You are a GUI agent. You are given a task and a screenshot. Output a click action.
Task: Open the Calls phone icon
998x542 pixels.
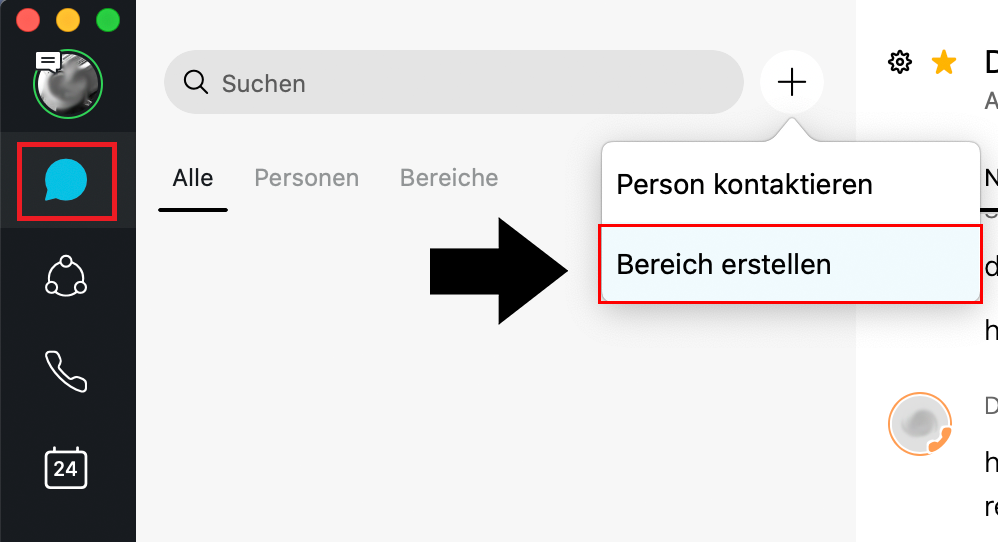66,371
